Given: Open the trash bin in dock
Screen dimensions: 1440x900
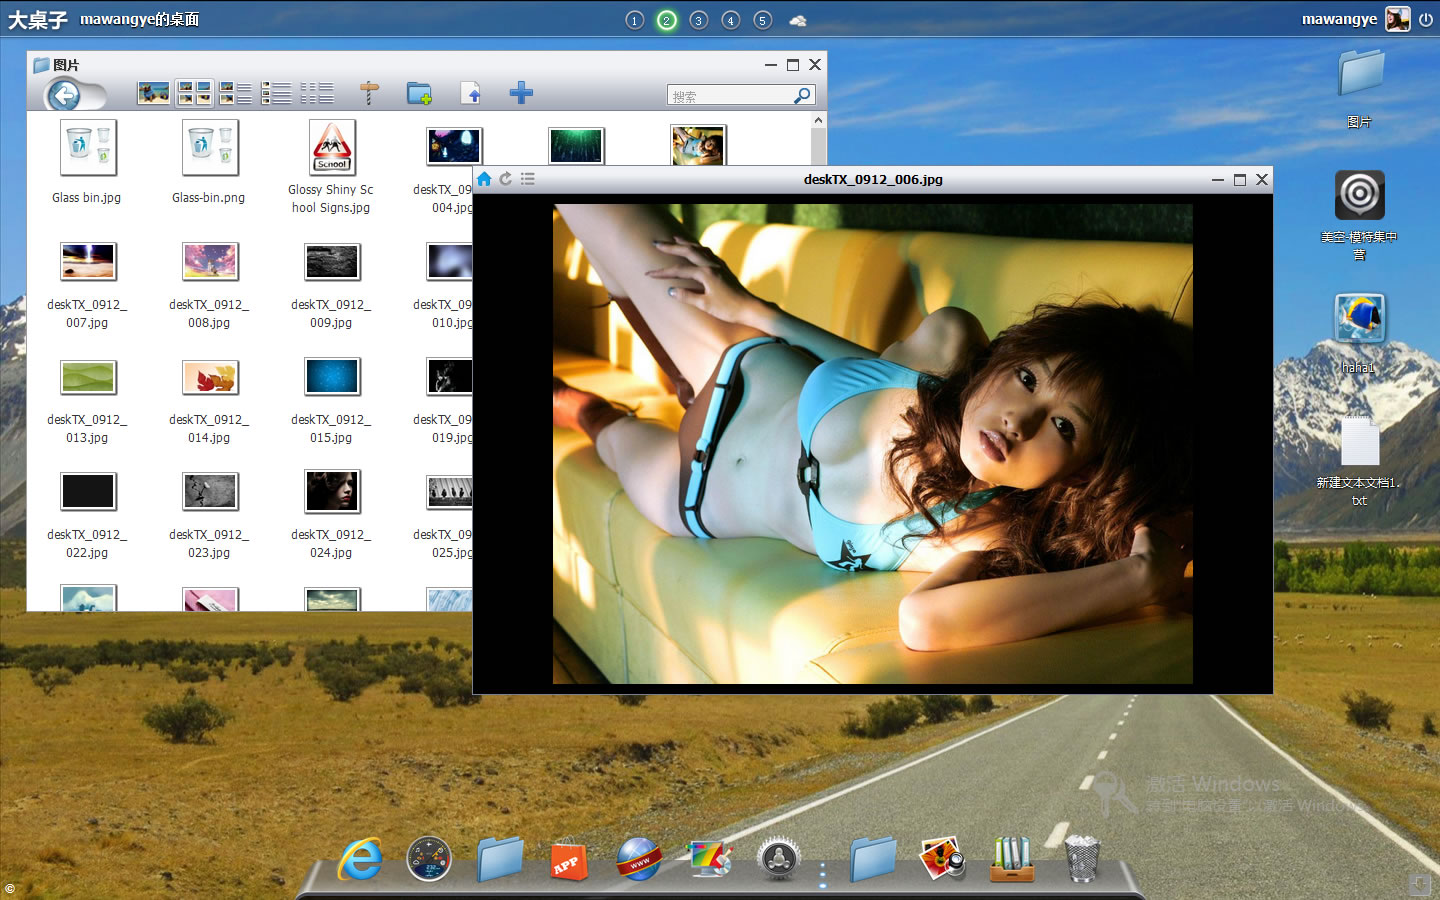Looking at the screenshot, I should click(x=1082, y=858).
